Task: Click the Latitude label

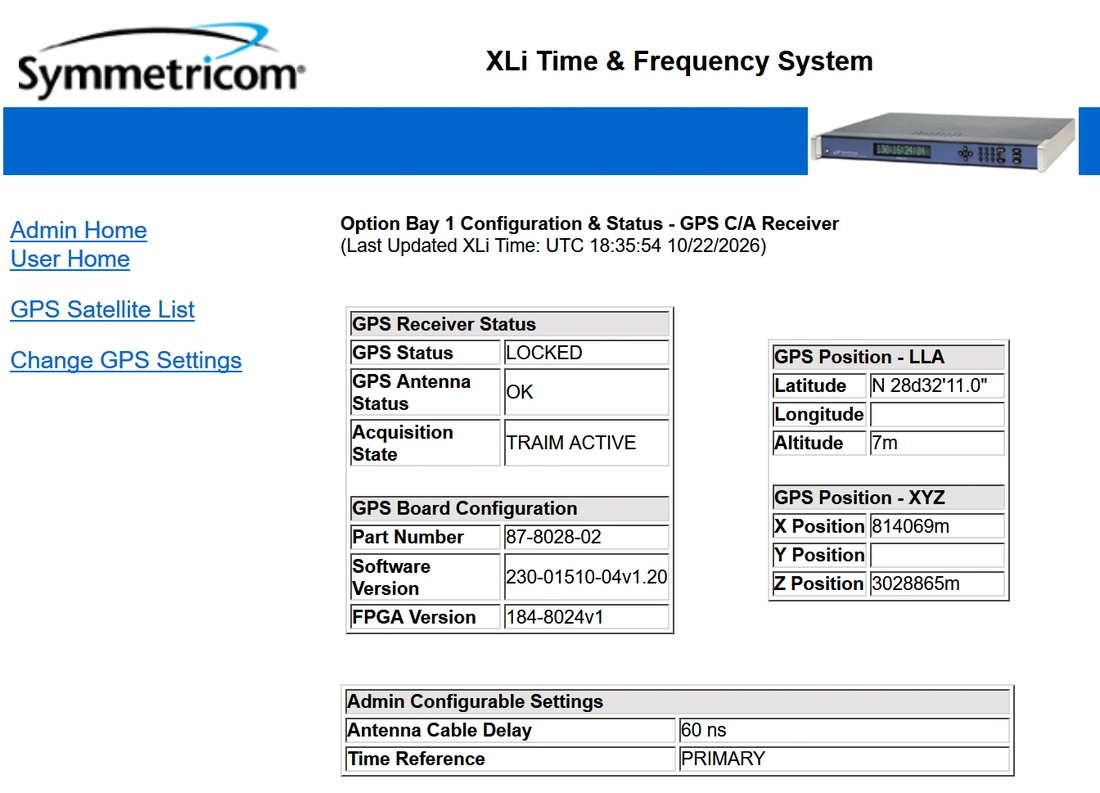Action: coord(810,385)
